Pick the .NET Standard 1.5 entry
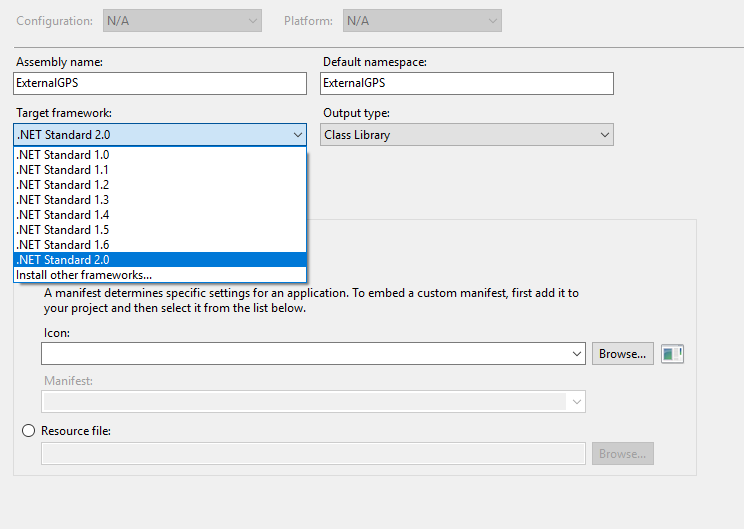The image size is (744, 529). pyautogui.click(x=62, y=230)
